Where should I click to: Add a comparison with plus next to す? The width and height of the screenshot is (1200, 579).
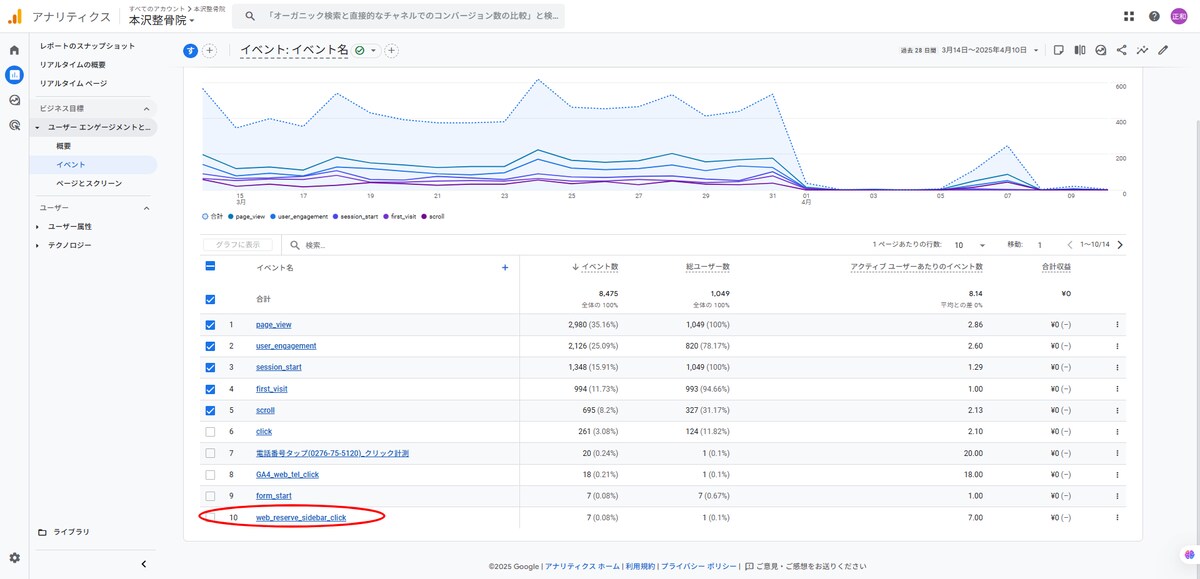tap(210, 50)
